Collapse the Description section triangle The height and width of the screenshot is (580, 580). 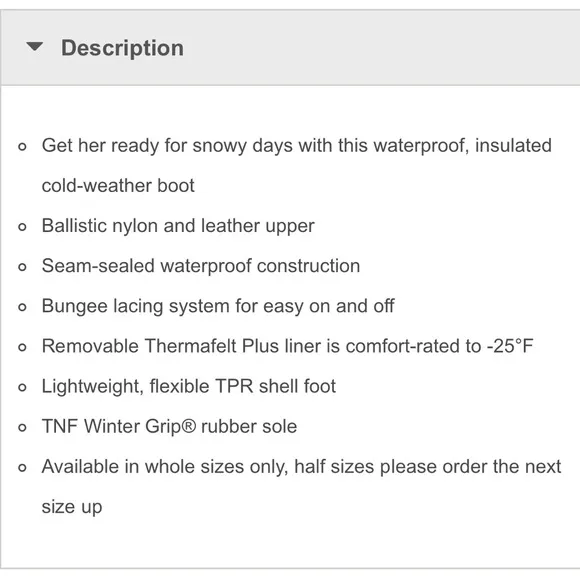click(x=35, y=47)
